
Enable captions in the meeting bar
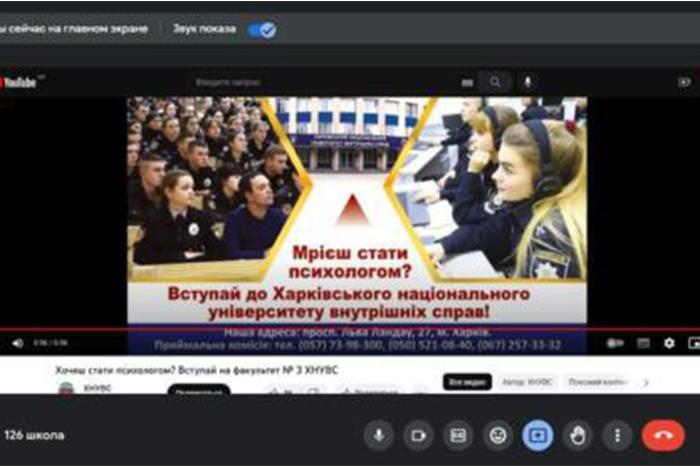(458, 435)
